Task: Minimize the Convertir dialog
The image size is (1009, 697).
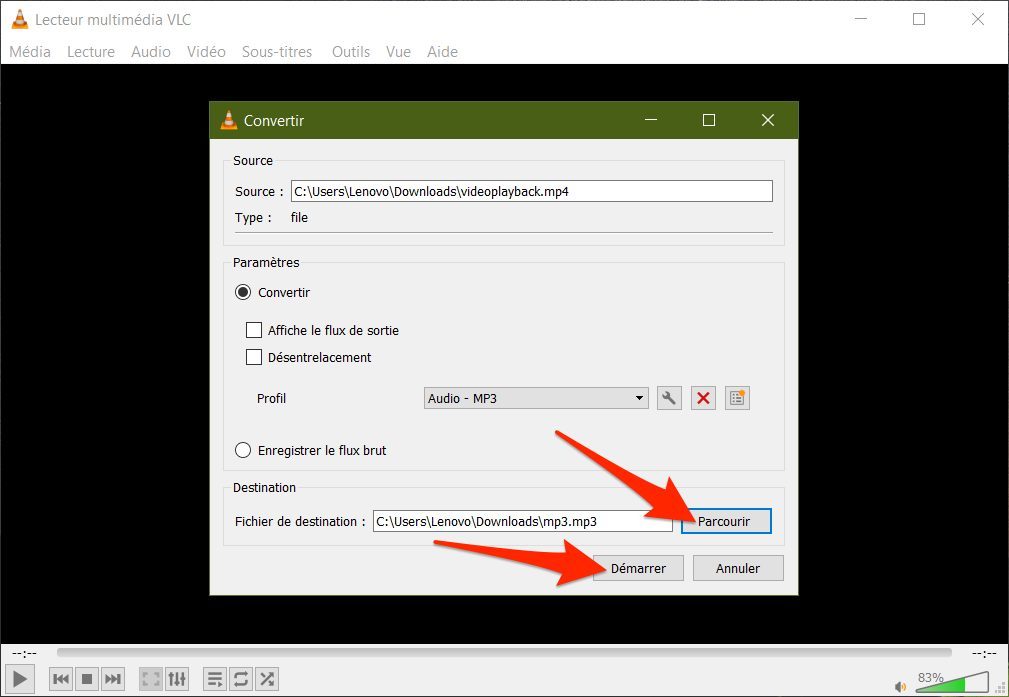Action: click(x=651, y=120)
